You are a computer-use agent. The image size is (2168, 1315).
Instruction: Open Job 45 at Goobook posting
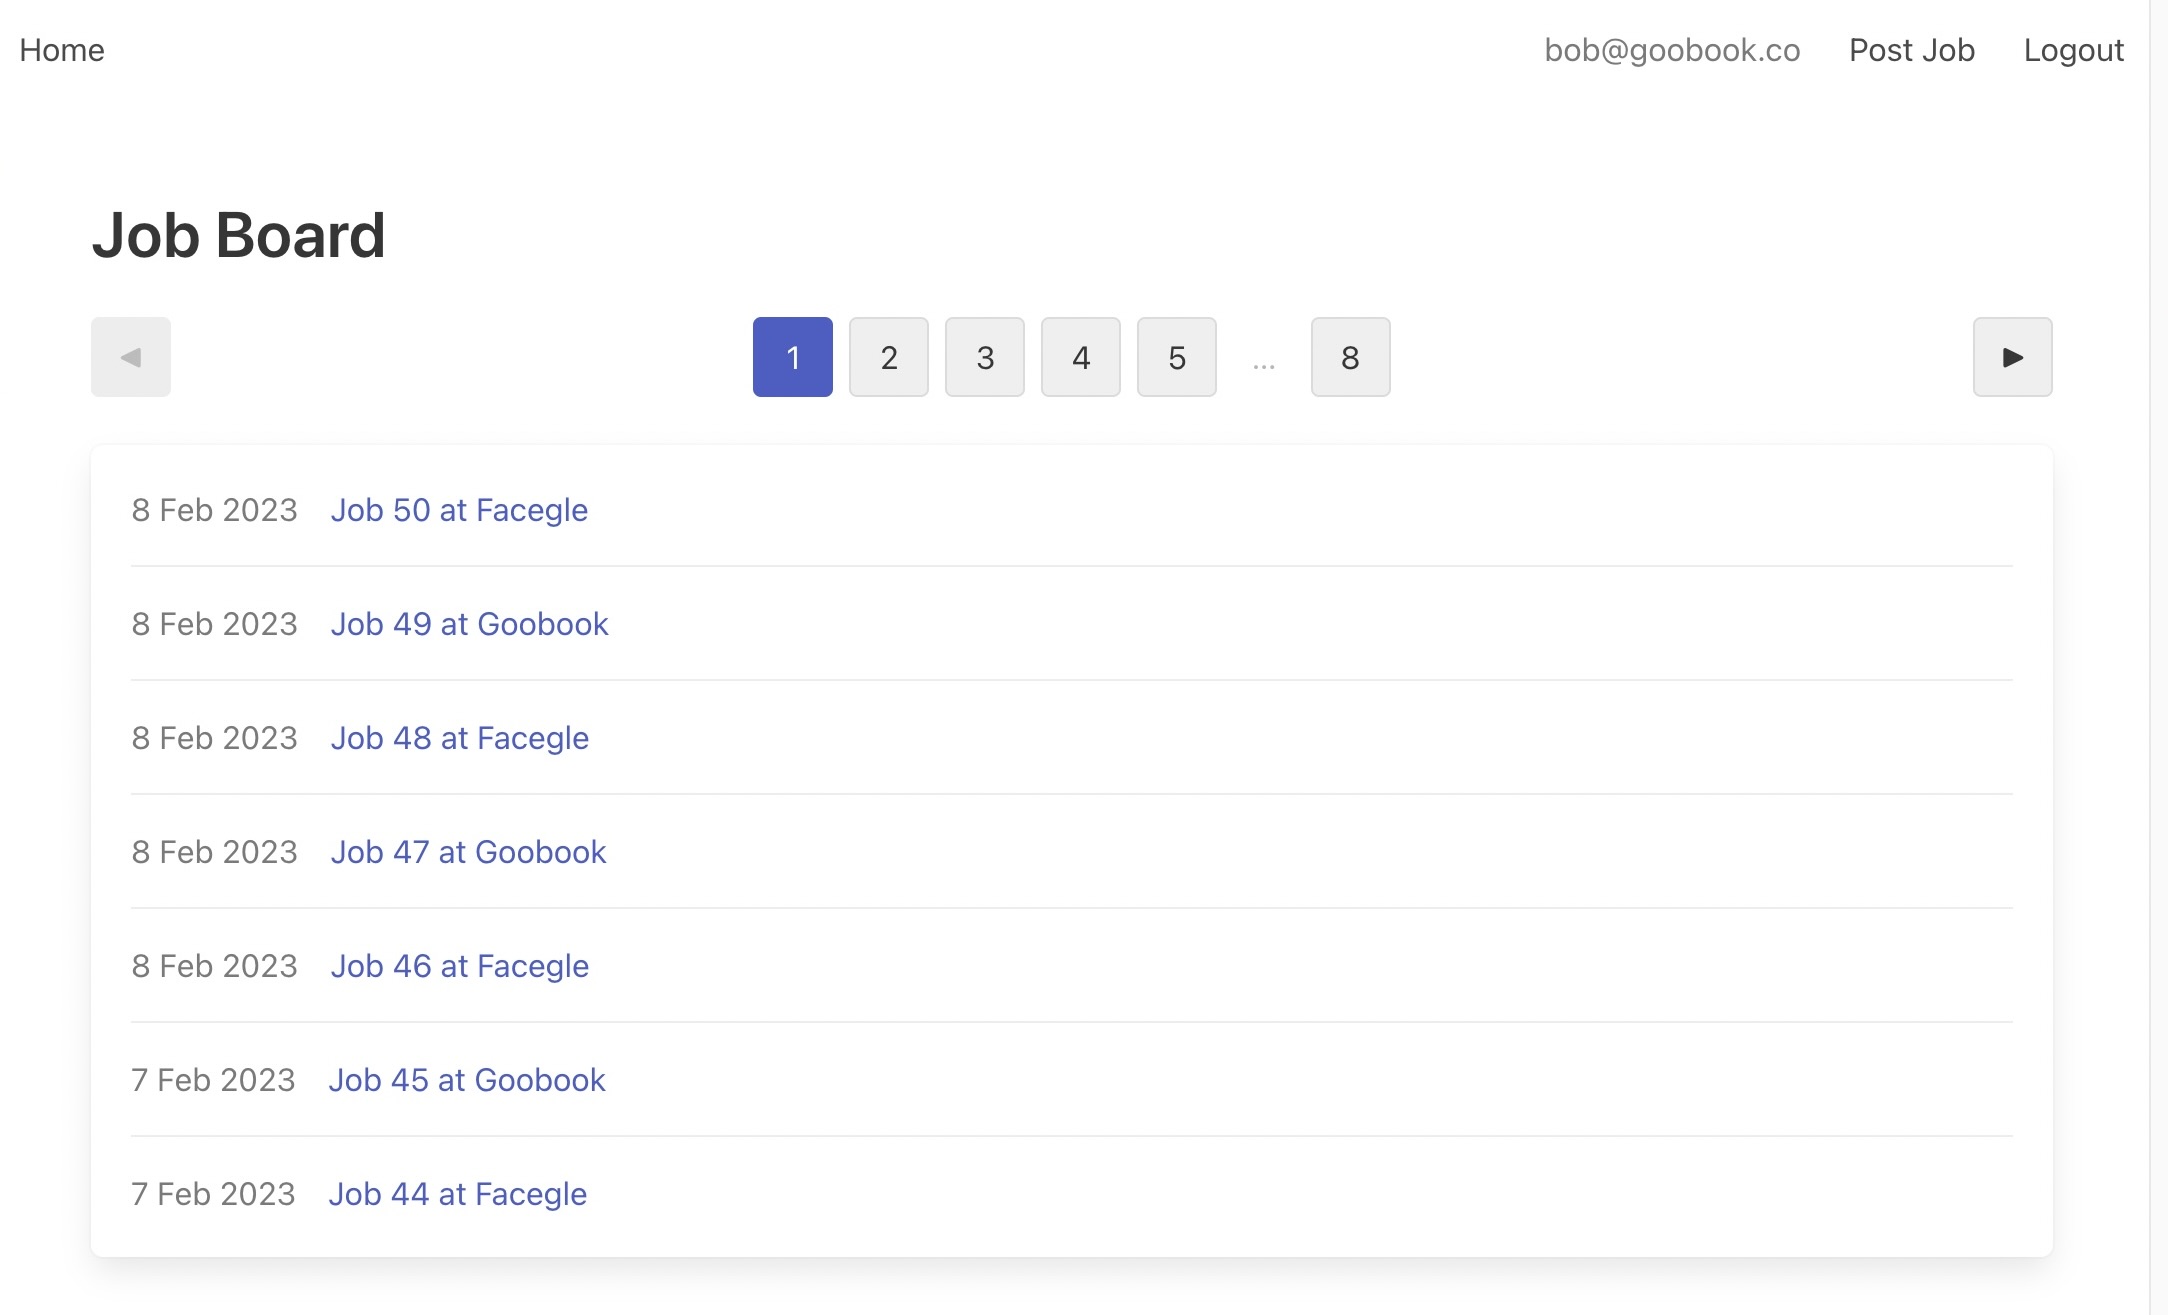point(467,1080)
